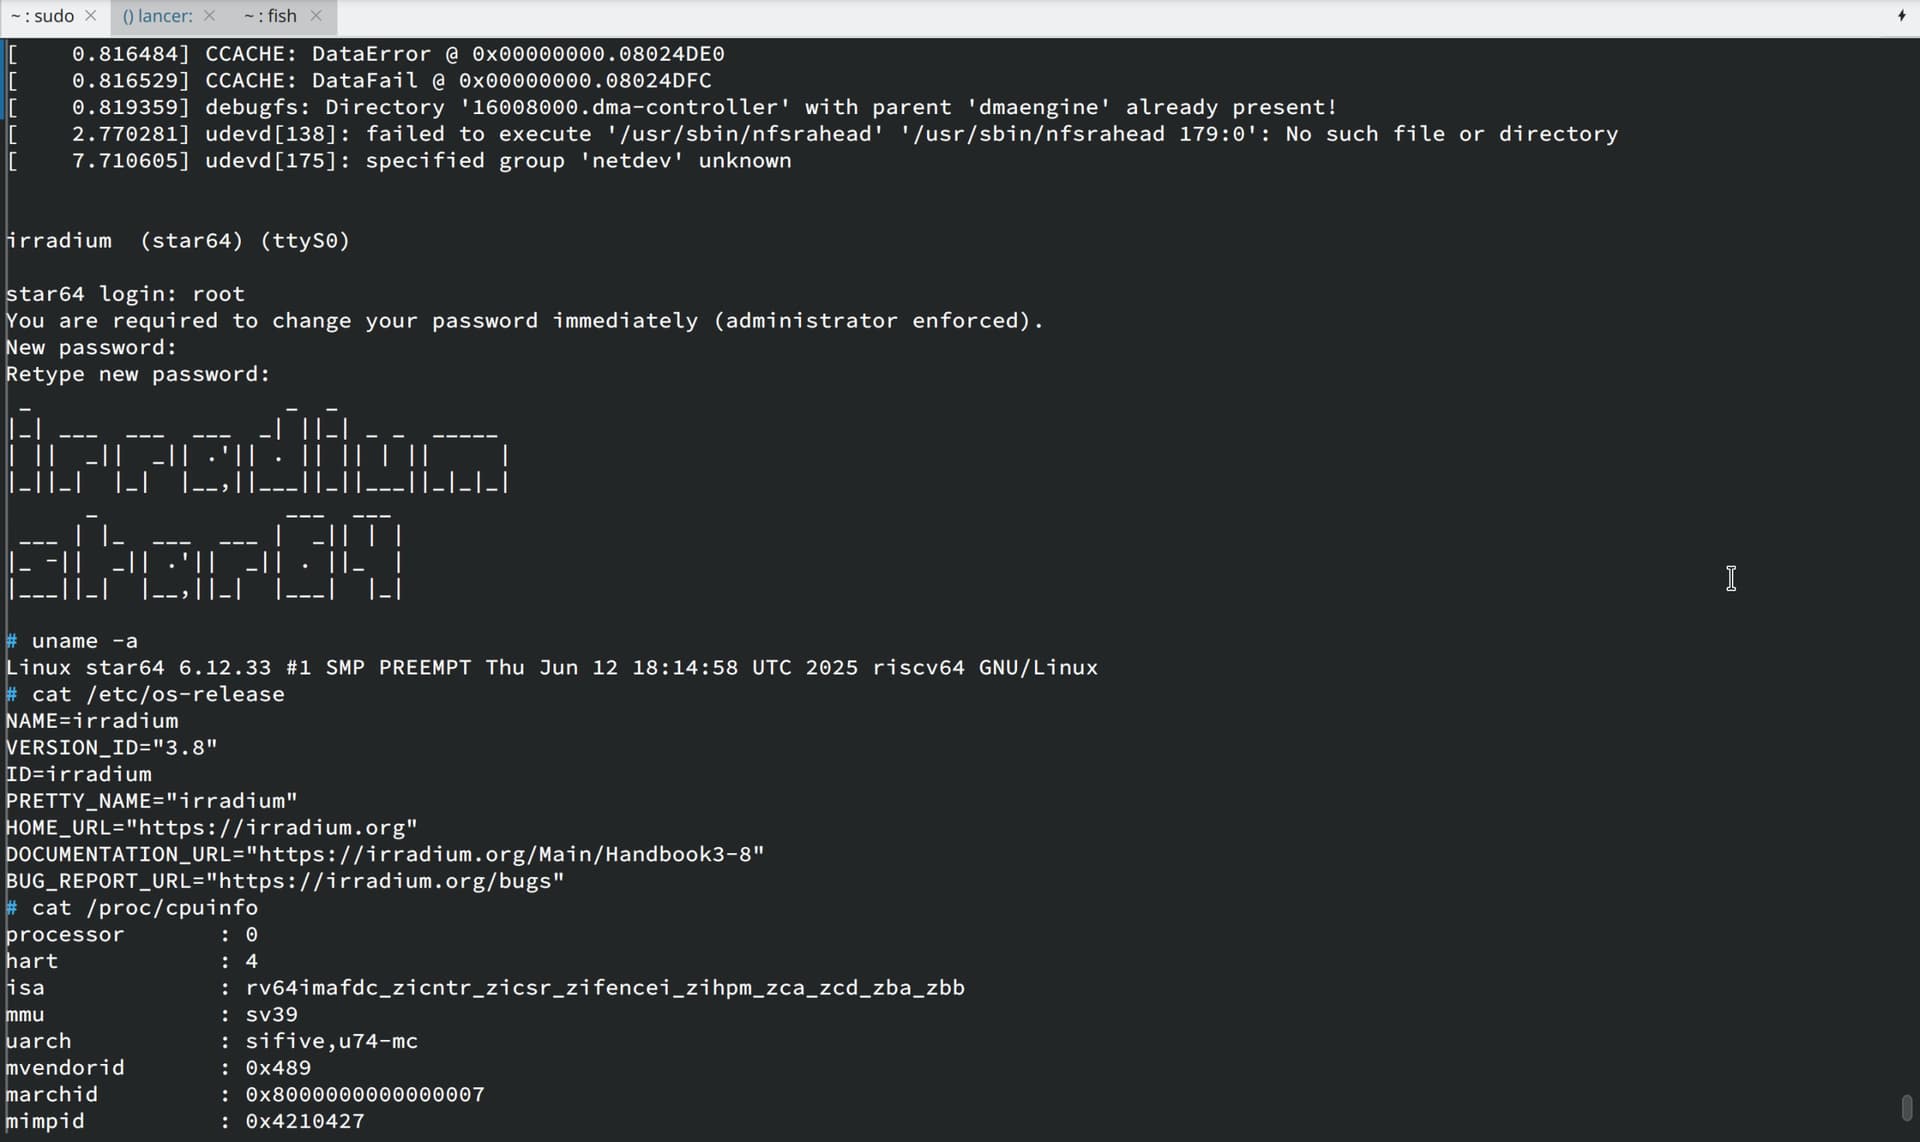This screenshot has height=1142, width=1920.
Task: Click the '/usr/sbin/nfsrahead' path in udevd error
Action: (x=746, y=134)
